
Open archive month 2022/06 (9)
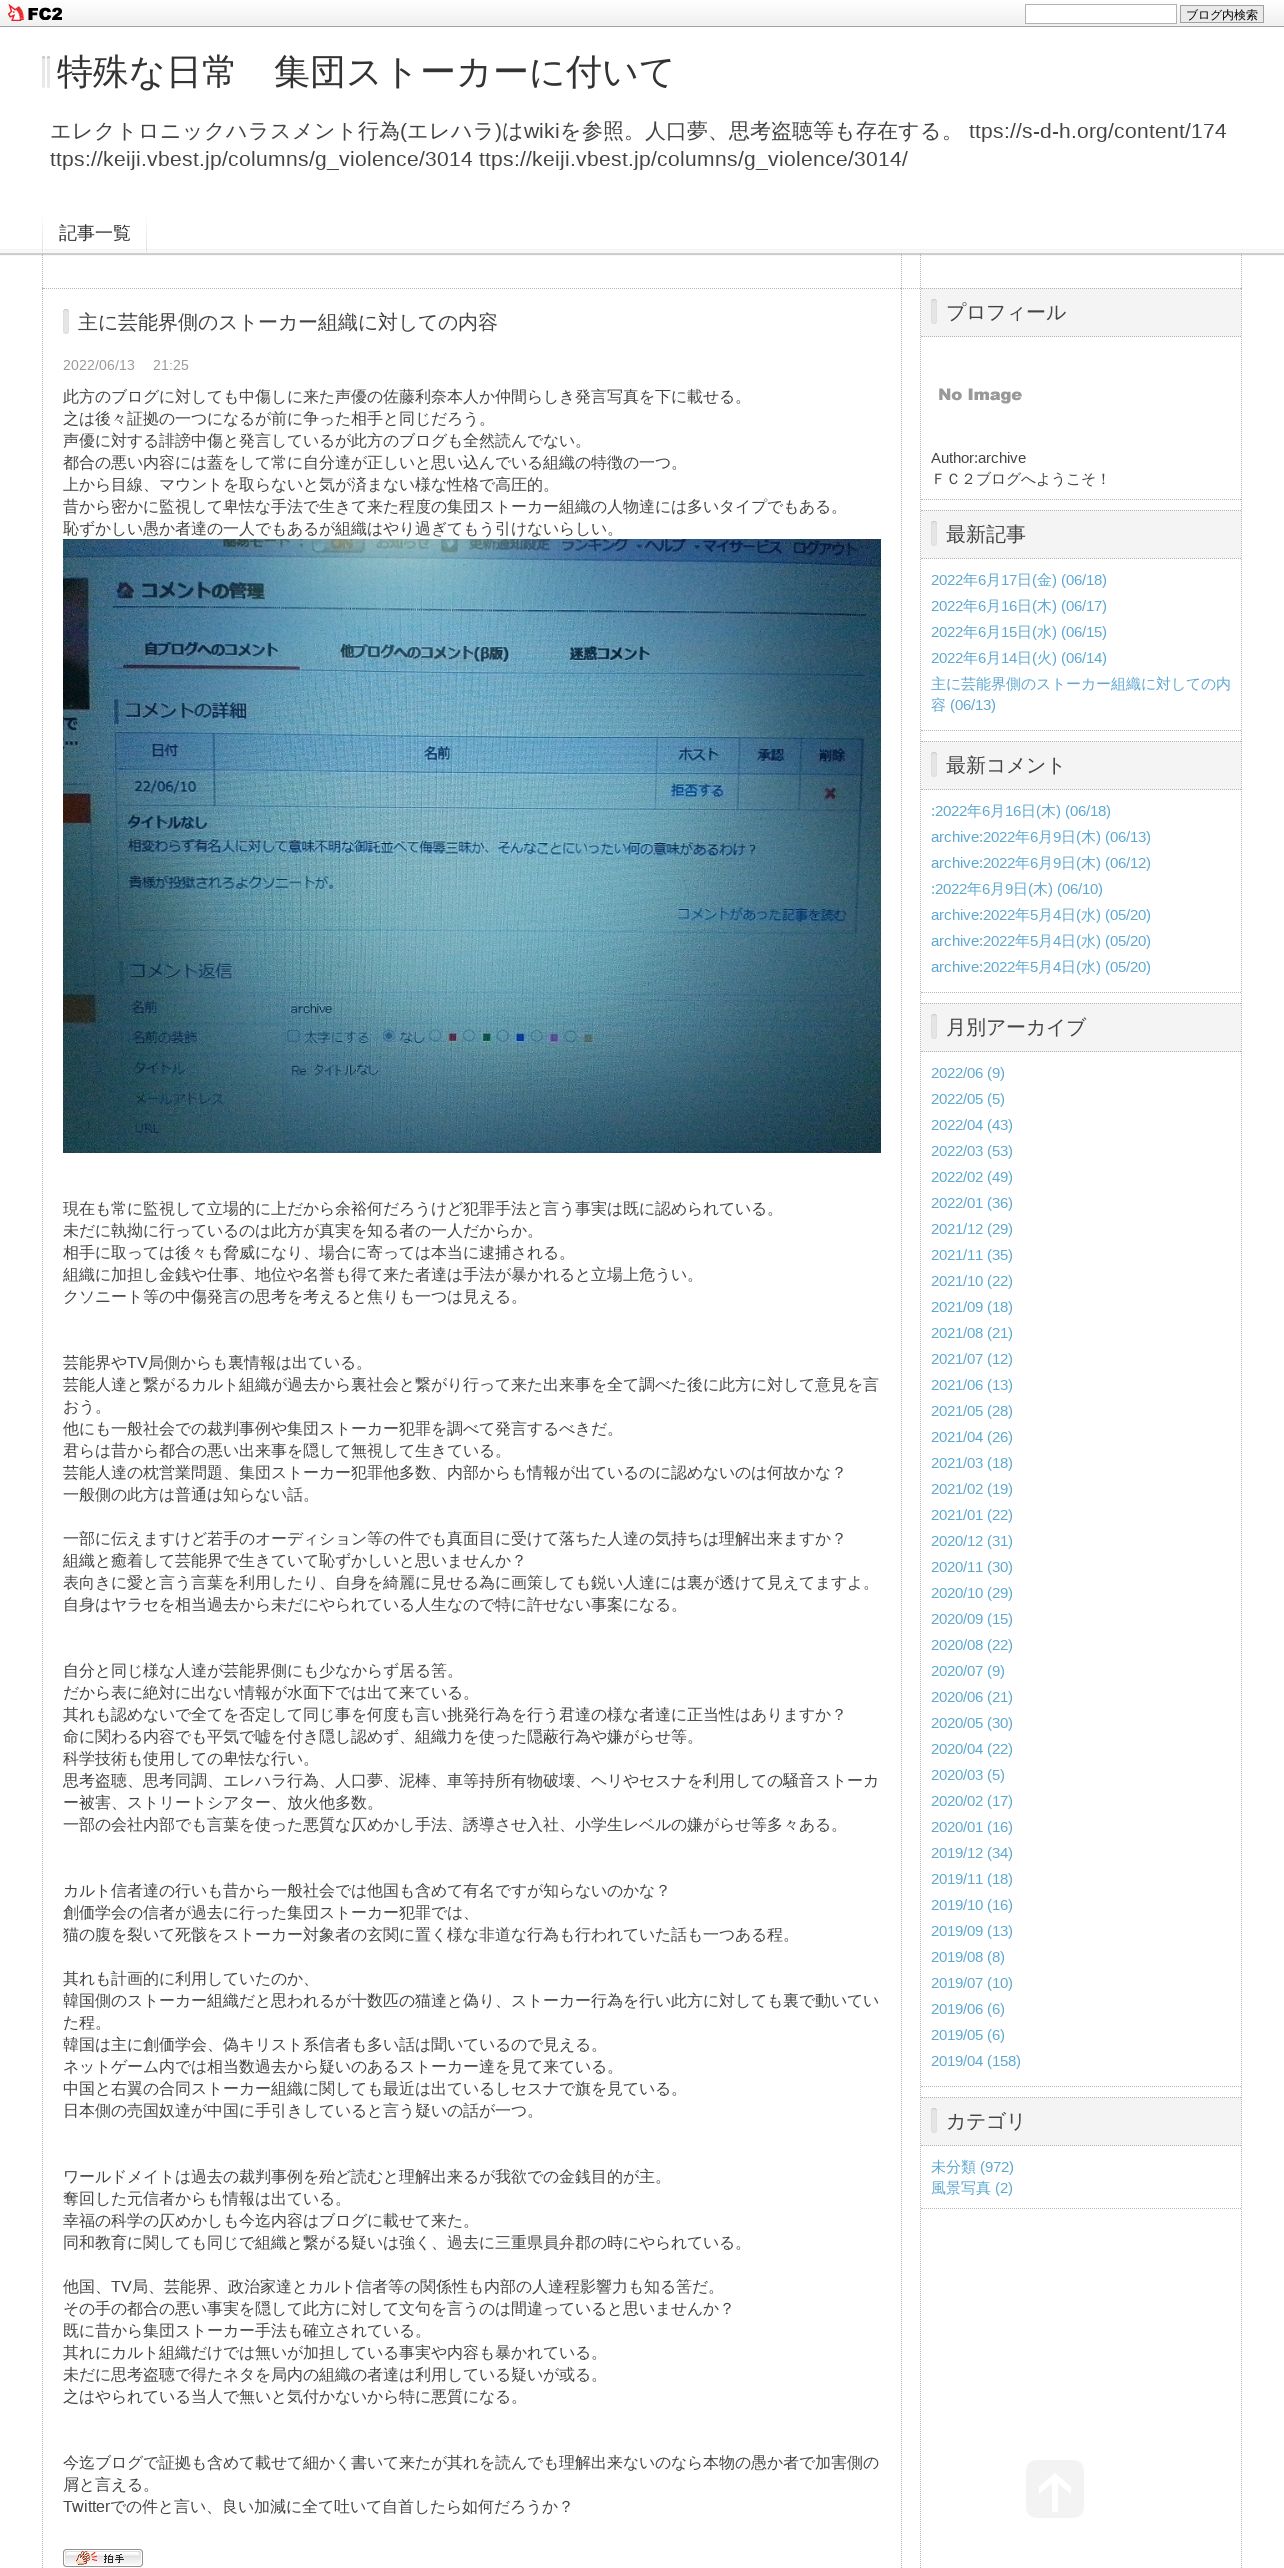click(x=967, y=1073)
